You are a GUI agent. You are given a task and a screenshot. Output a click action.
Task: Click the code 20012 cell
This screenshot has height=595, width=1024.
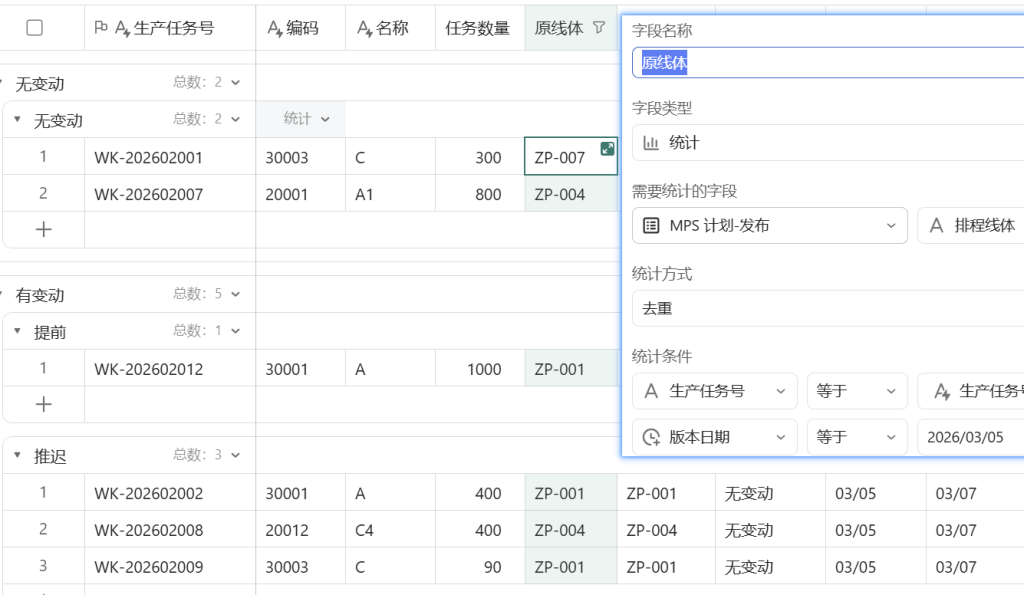pos(300,529)
